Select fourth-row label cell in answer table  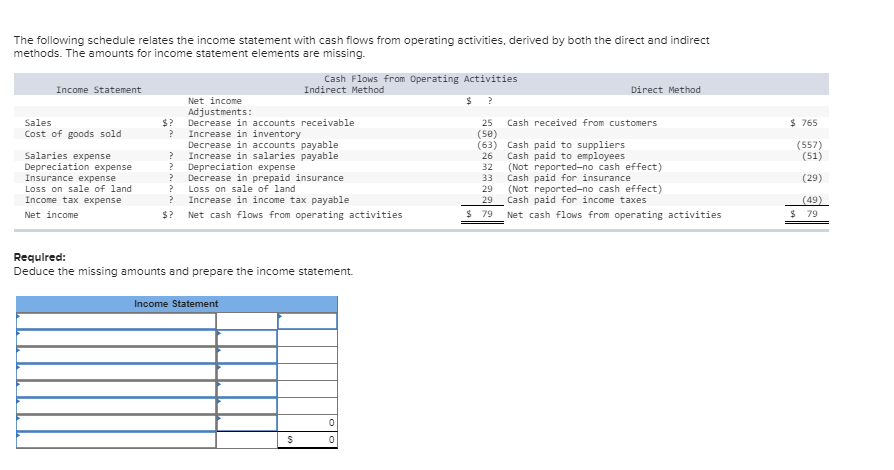pos(116,372)
